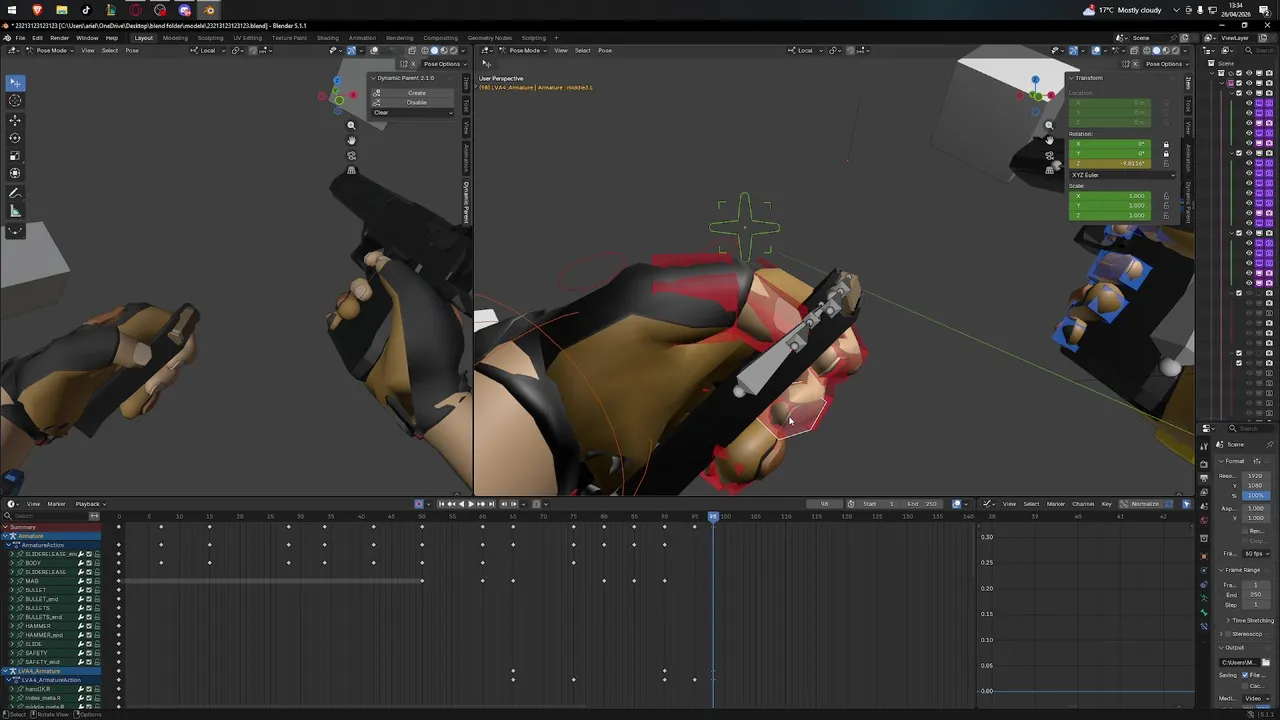Click the current frame marker at 98
This screenshot has width=1280, height=720.
point(713,516)
